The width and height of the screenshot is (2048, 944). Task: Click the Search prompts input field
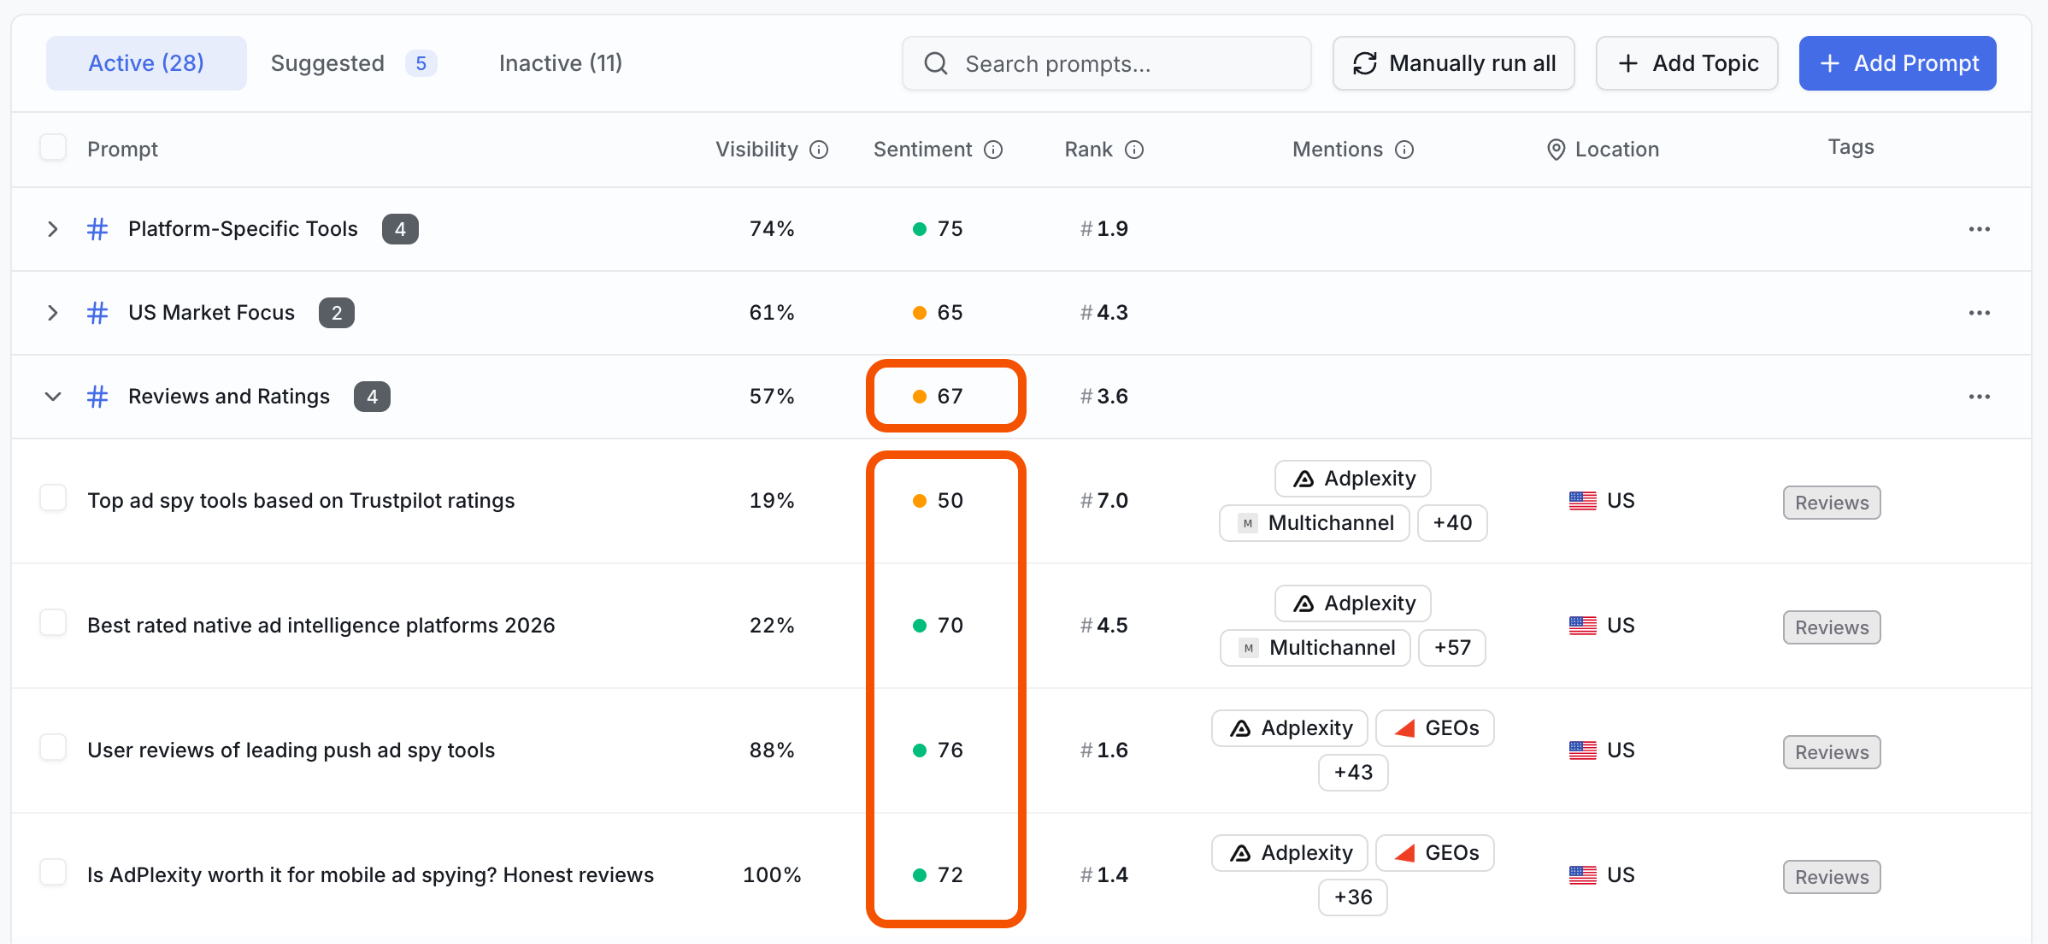pos(1106,63)
